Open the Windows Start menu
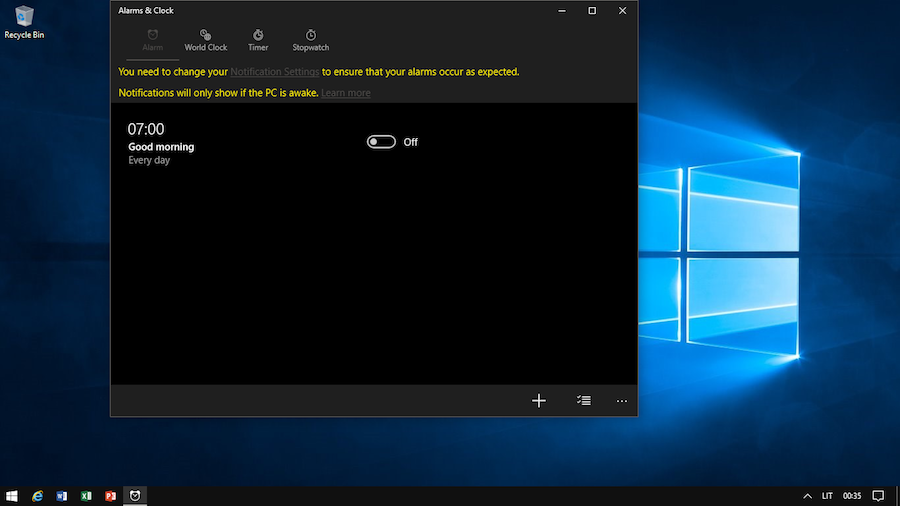This screenshot has height=506, width=900. (12, 496)
